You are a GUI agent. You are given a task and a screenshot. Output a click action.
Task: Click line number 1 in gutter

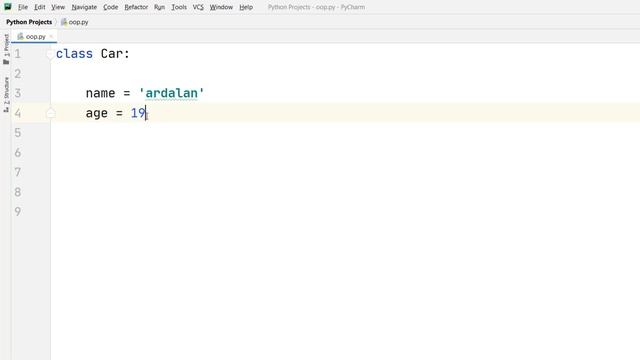tap(18, 54)
